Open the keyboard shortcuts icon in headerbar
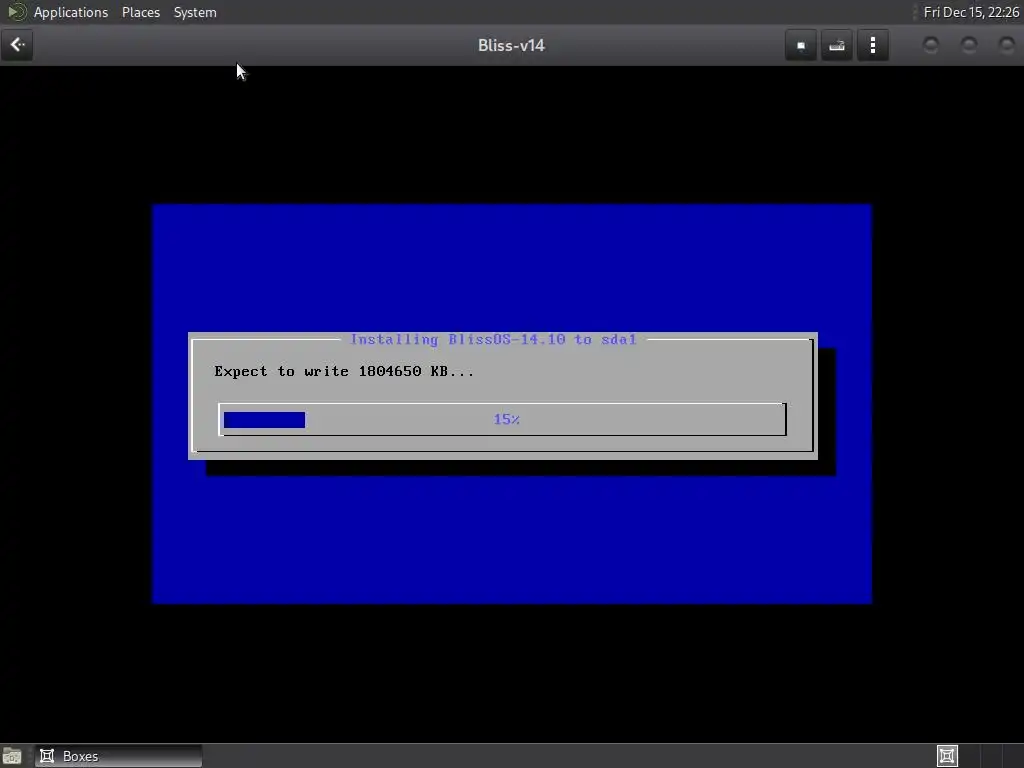The height and width of the screenshot is (768, 1024). [x=837, y=46]
